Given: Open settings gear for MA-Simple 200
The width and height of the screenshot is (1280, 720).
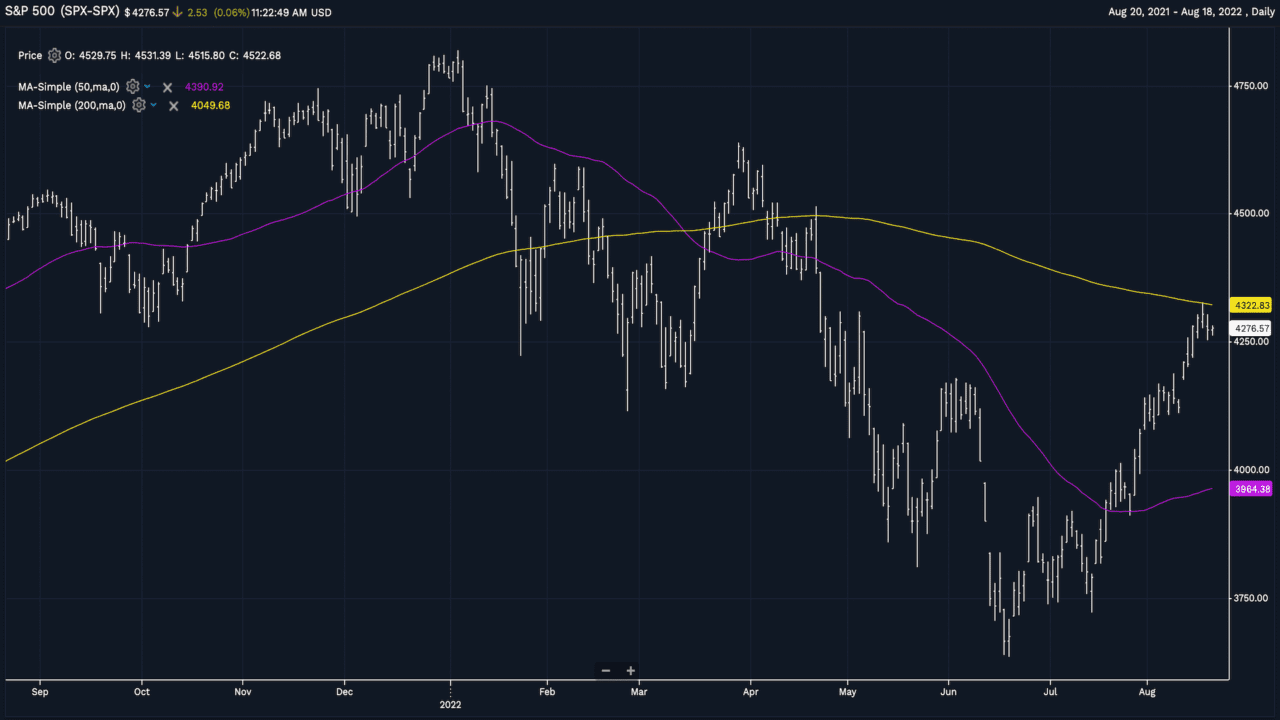Looking at the screenshot, I should pos(139,105).
